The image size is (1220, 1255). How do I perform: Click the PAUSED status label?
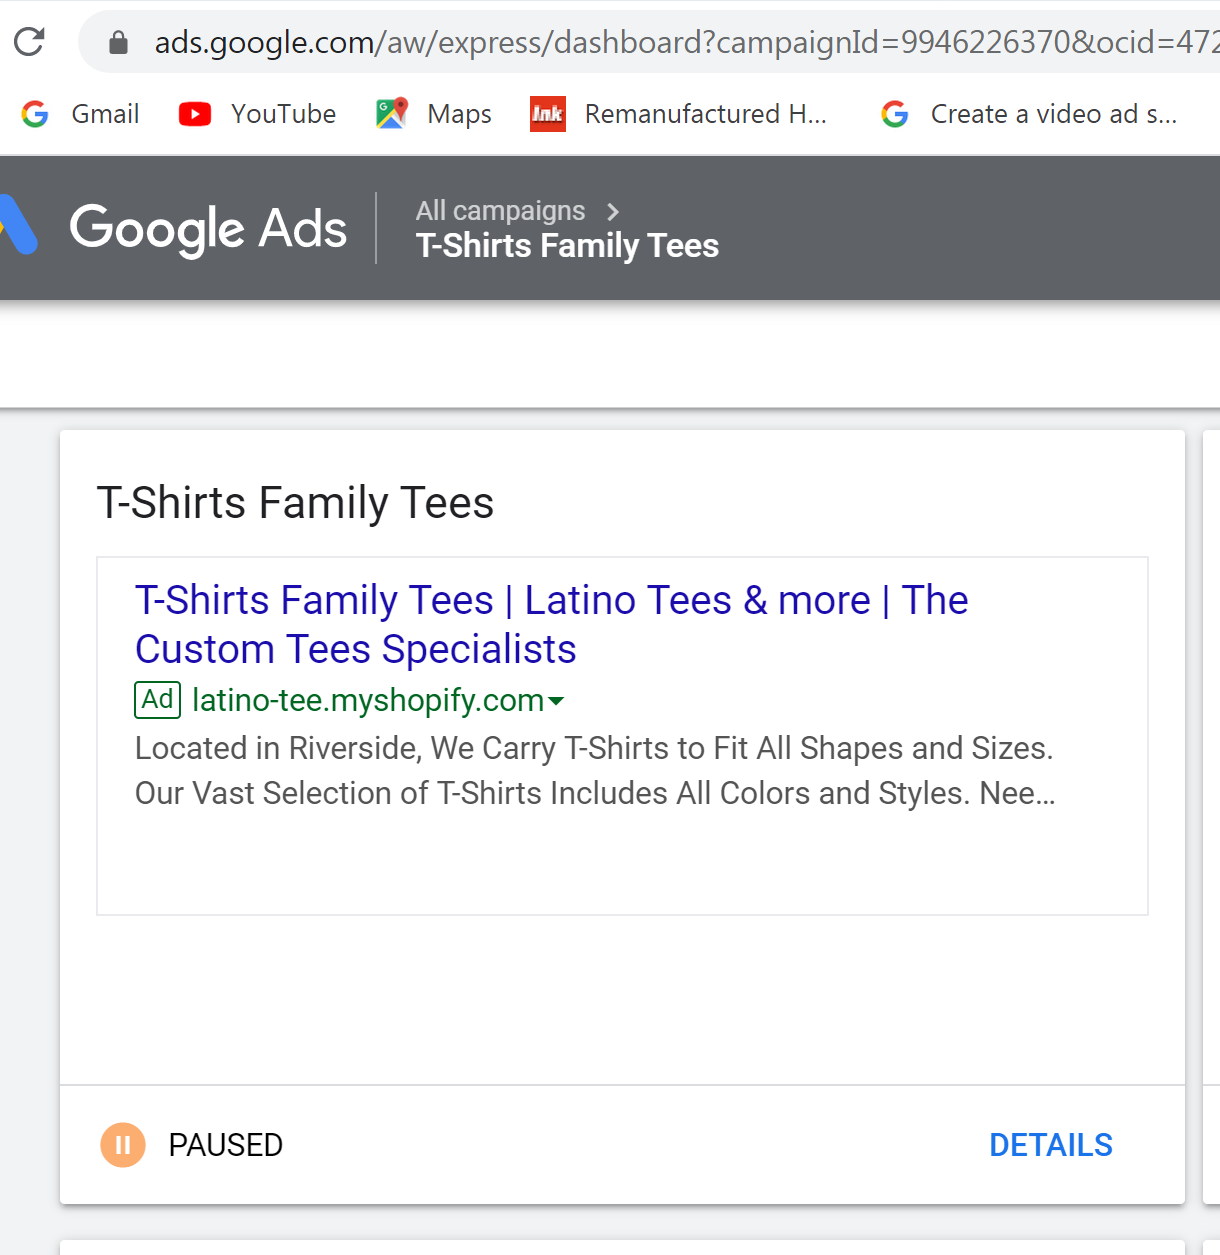(x=226, y=1145)
